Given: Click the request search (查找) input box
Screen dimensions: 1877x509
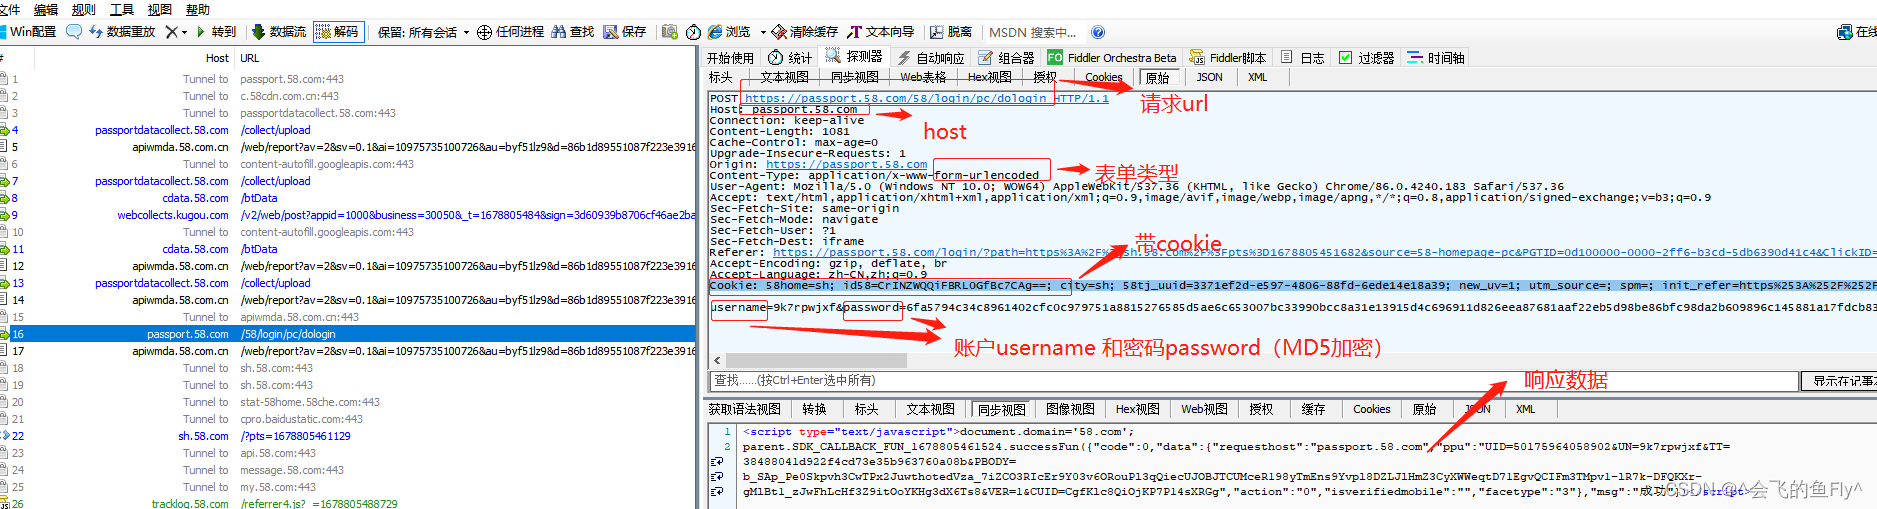Looking at the screenshot, I should (x=1253, y=380).
